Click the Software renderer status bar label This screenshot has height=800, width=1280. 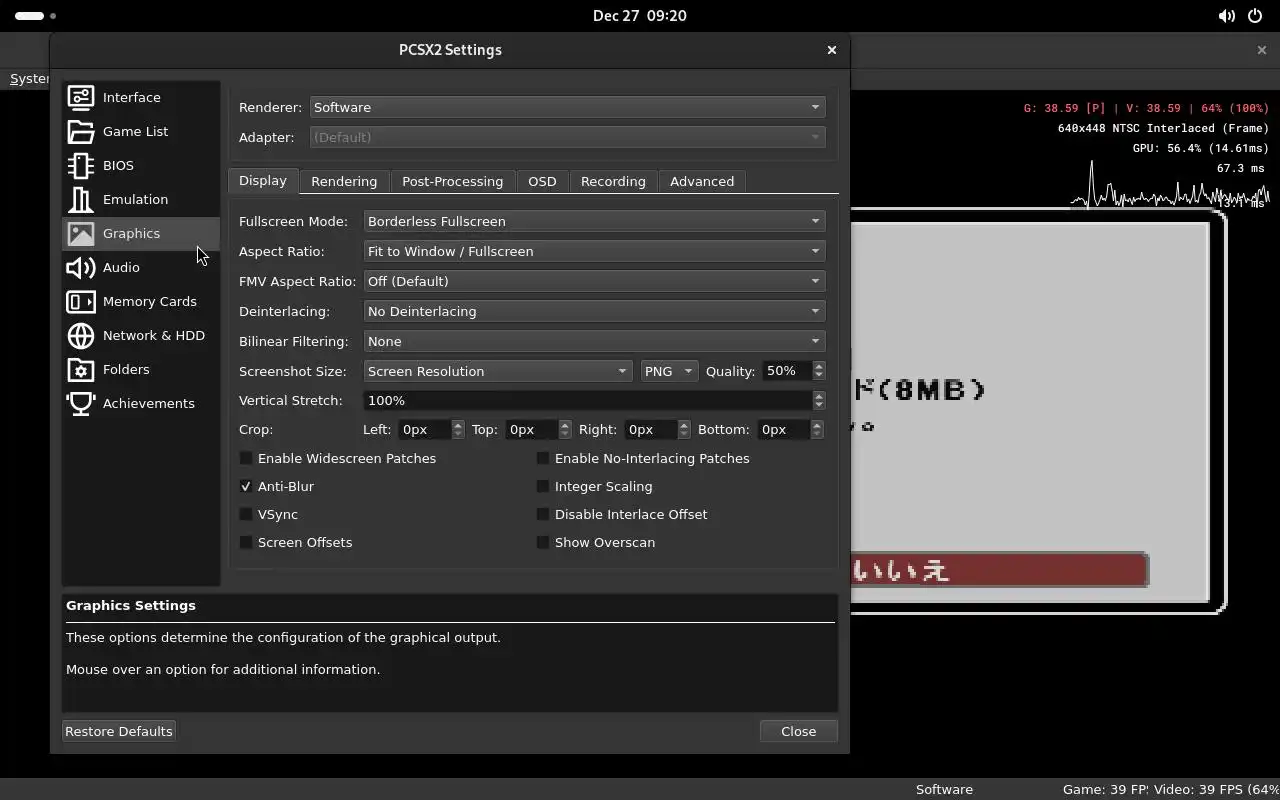coord(944,789)
